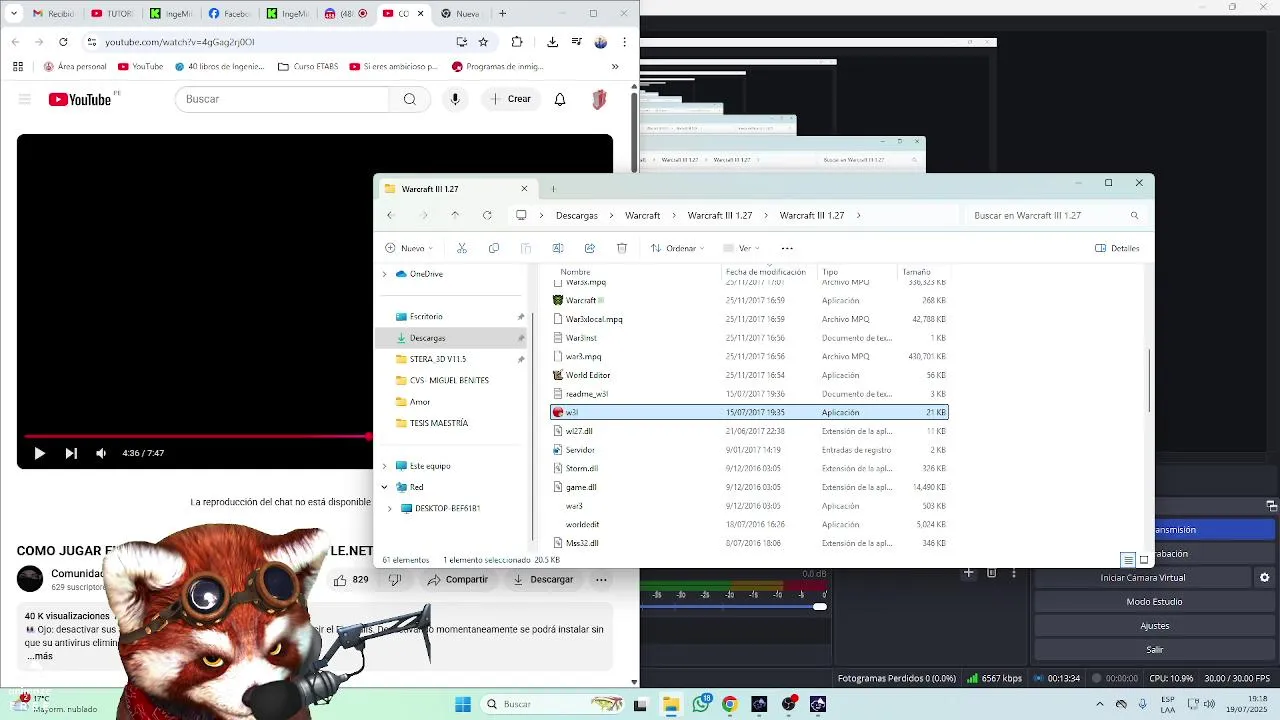Viewport: 1280px width, 720px height.
Task: Click the YouTube video red progress bar
Action: 197,436
